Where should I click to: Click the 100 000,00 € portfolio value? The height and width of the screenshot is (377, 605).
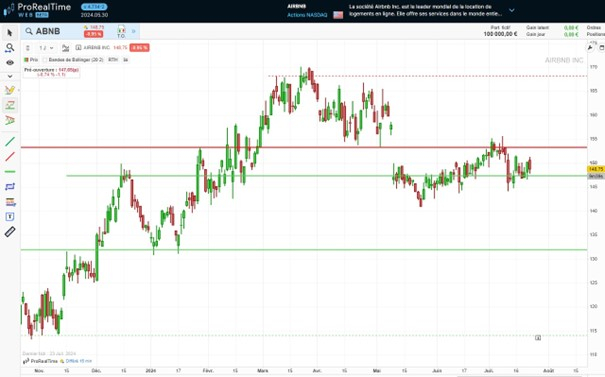point(500,34)
